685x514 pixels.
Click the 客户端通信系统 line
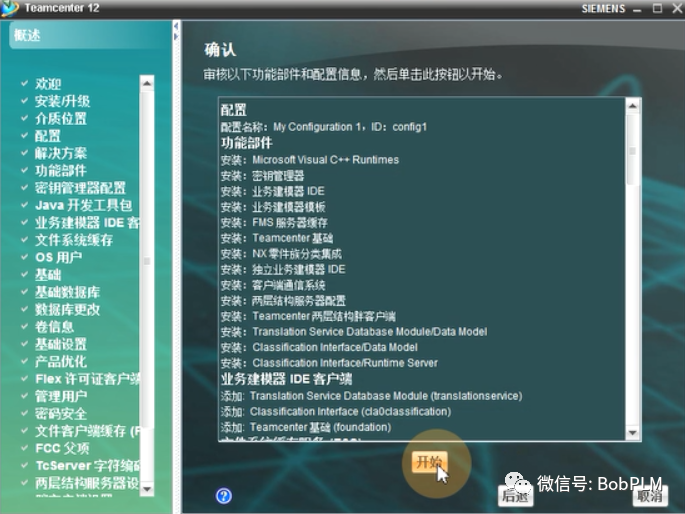[273, 285]
